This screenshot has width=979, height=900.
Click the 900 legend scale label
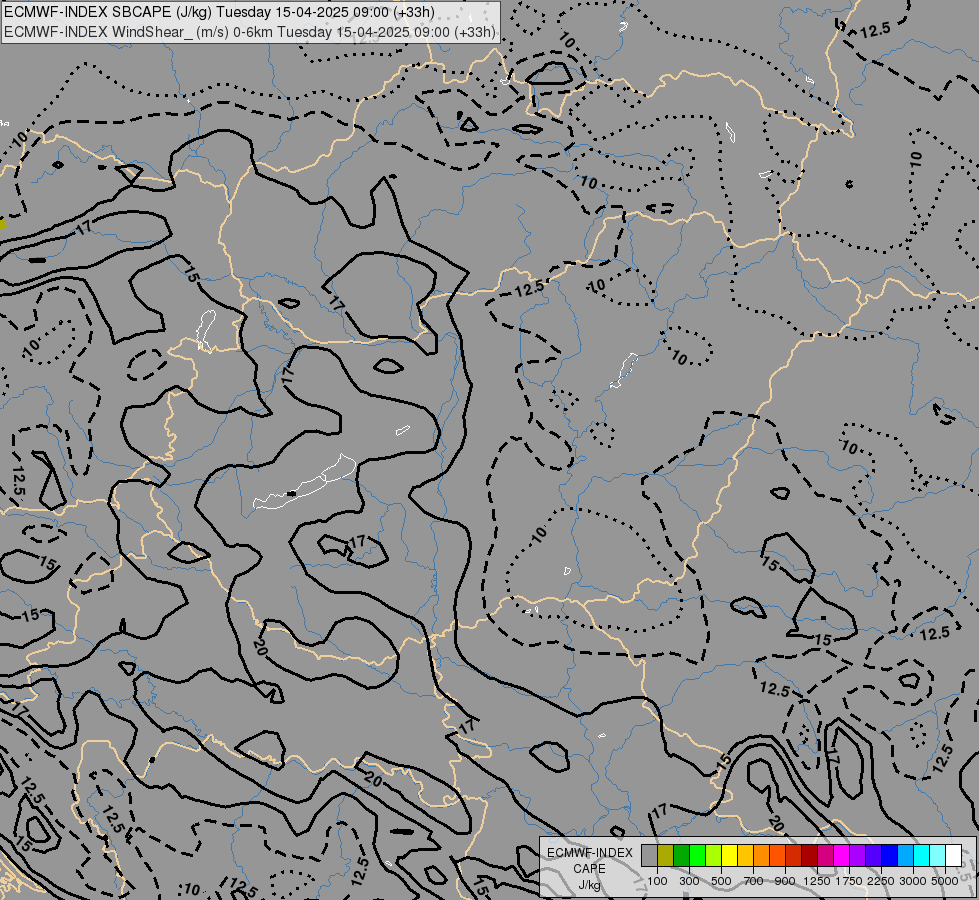[x=785, y=881]
